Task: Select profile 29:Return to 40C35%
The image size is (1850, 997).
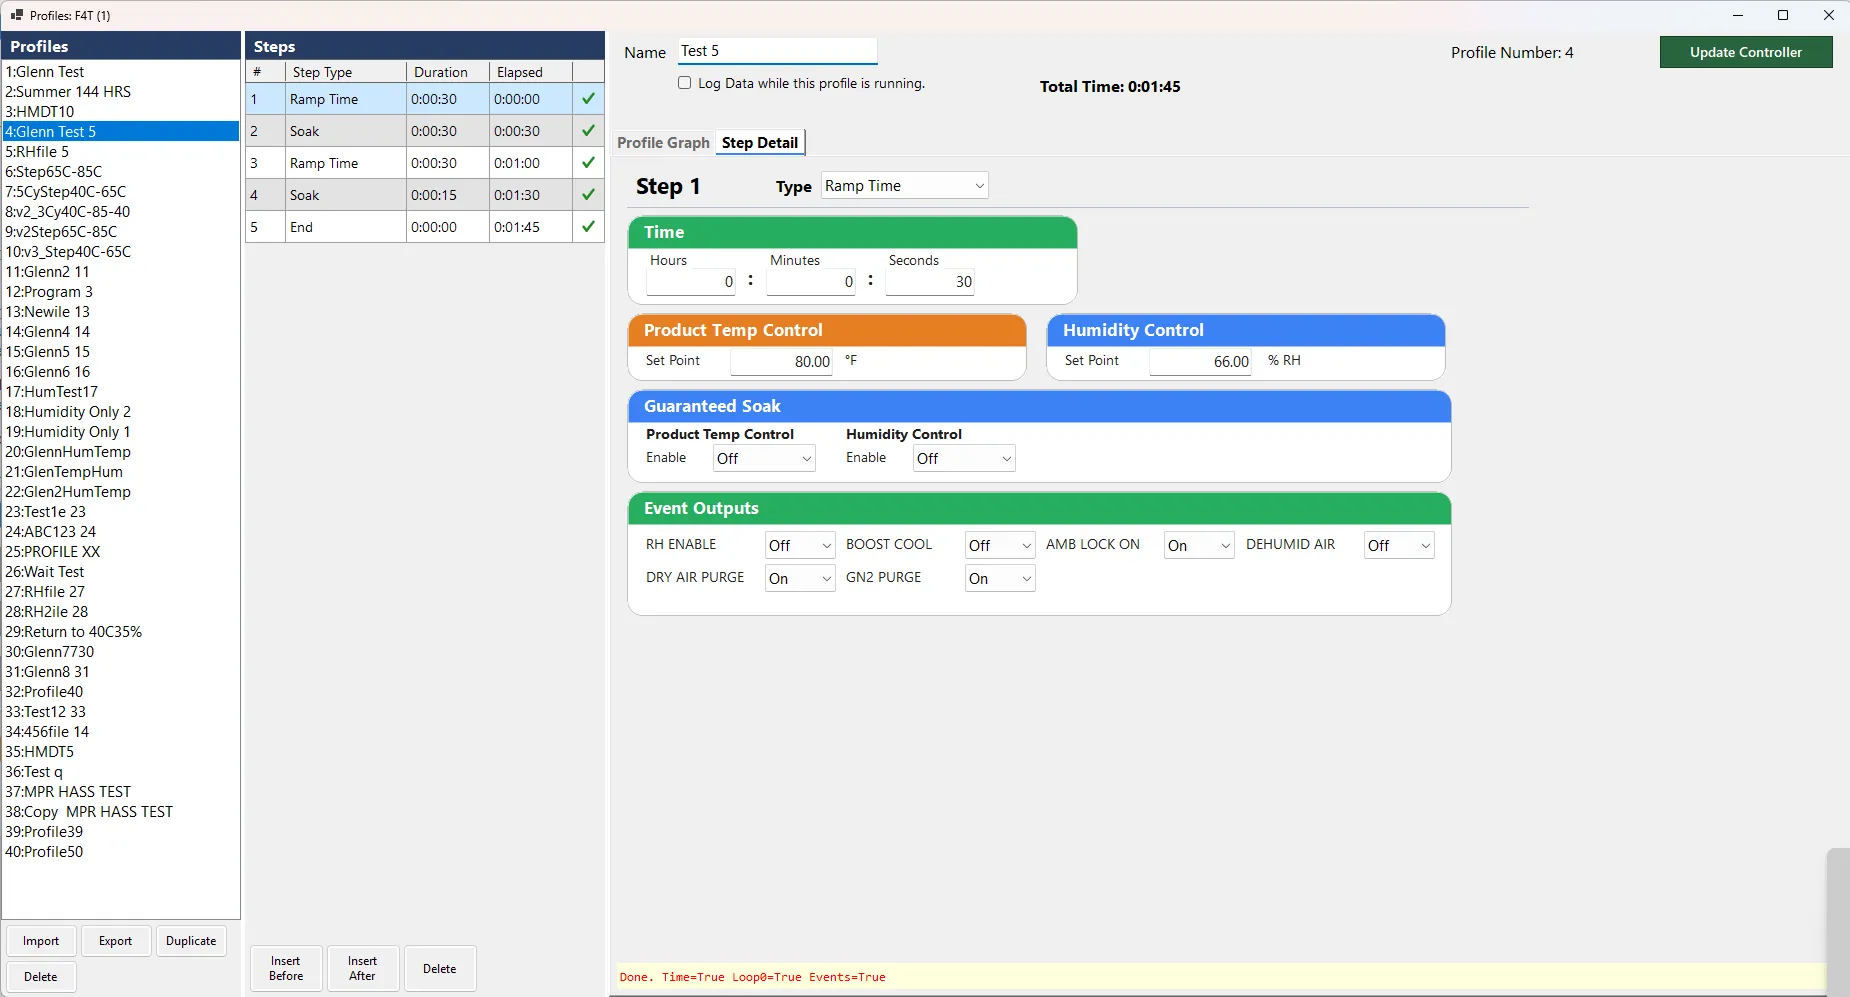Action: pyautogui.click(x=121, y=631)
